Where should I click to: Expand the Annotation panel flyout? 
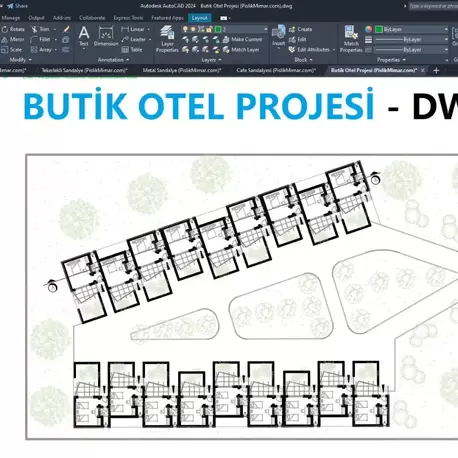pos(113,60)
